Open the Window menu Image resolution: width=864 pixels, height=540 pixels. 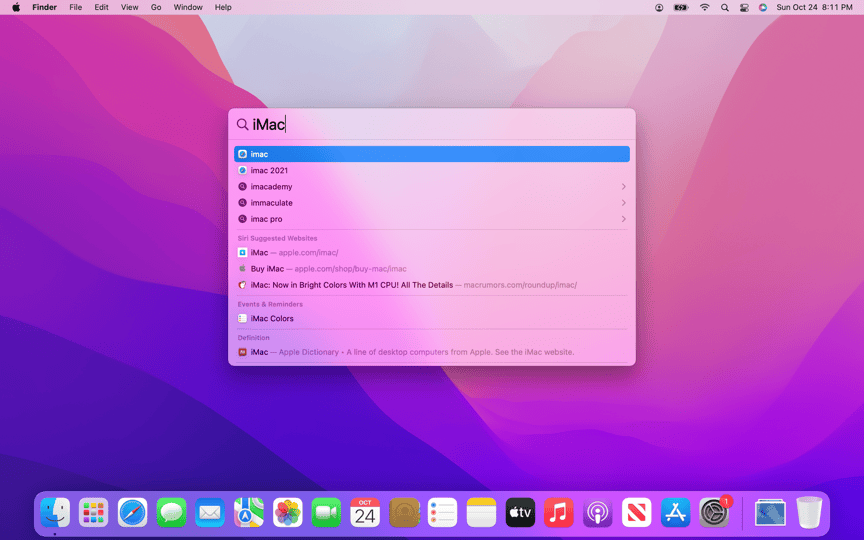click(188, 7)
